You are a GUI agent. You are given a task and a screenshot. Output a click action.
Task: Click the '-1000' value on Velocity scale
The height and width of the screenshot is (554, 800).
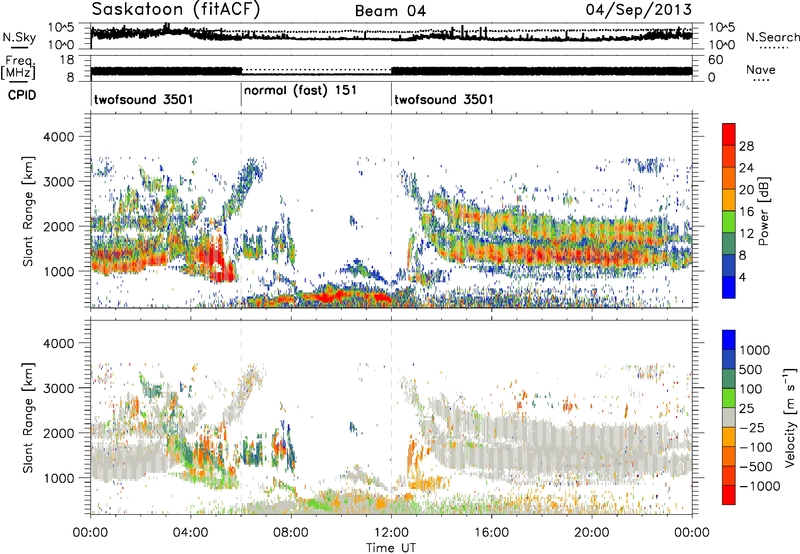pos(760,486)
